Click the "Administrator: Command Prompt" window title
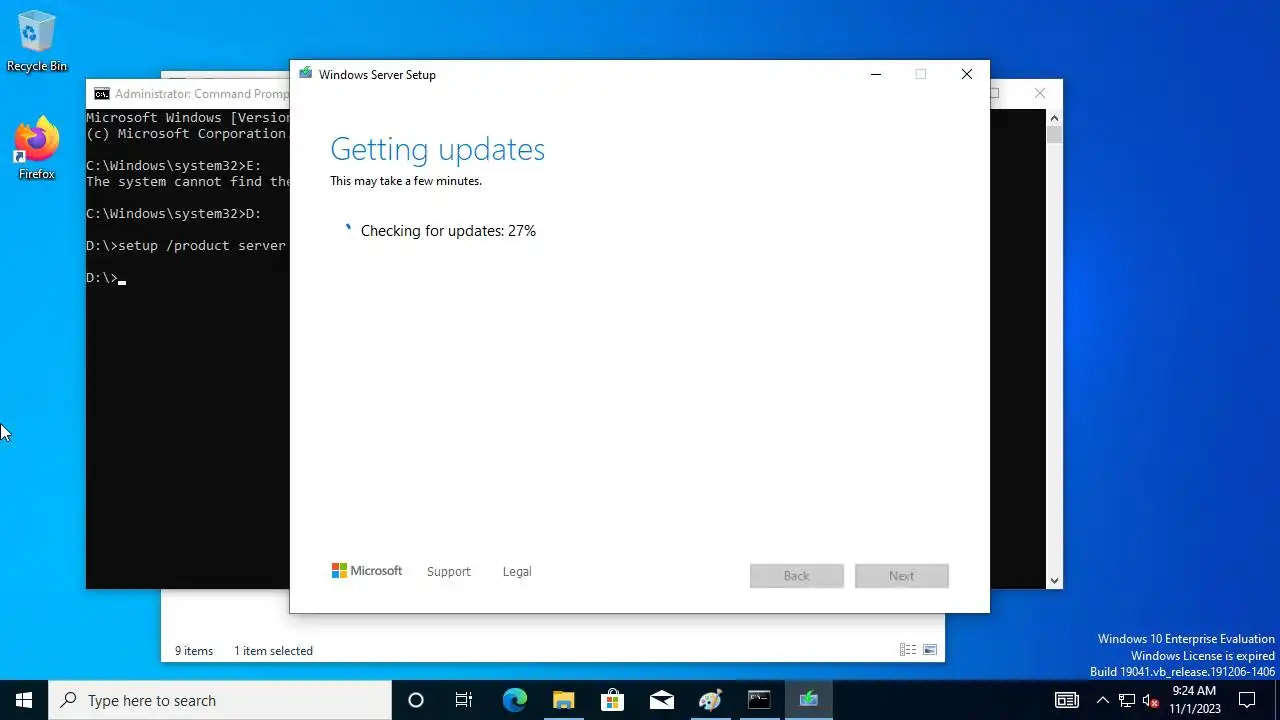1280x720 pixels. [201, 94]
